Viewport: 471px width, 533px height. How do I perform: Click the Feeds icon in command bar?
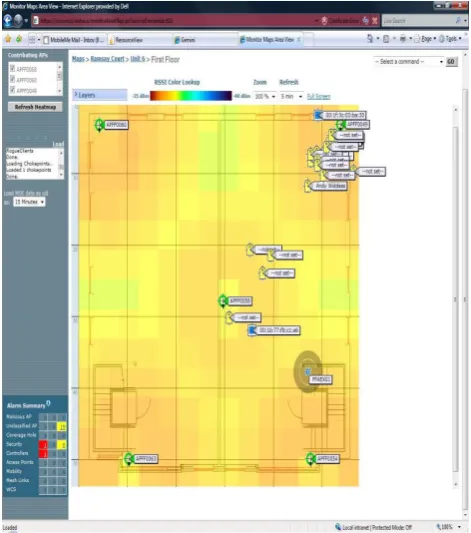386,39
